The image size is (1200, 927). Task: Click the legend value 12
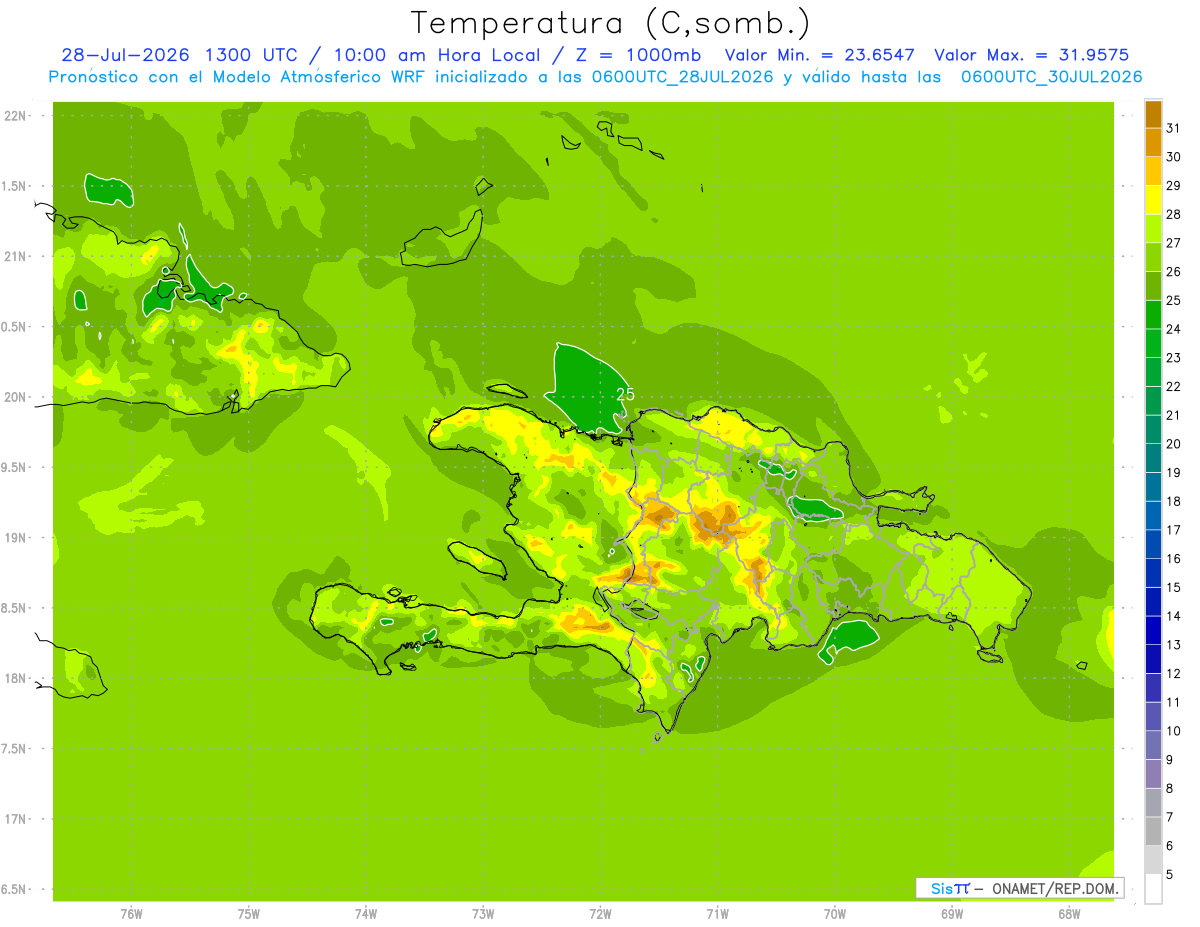click(1173, 673)
